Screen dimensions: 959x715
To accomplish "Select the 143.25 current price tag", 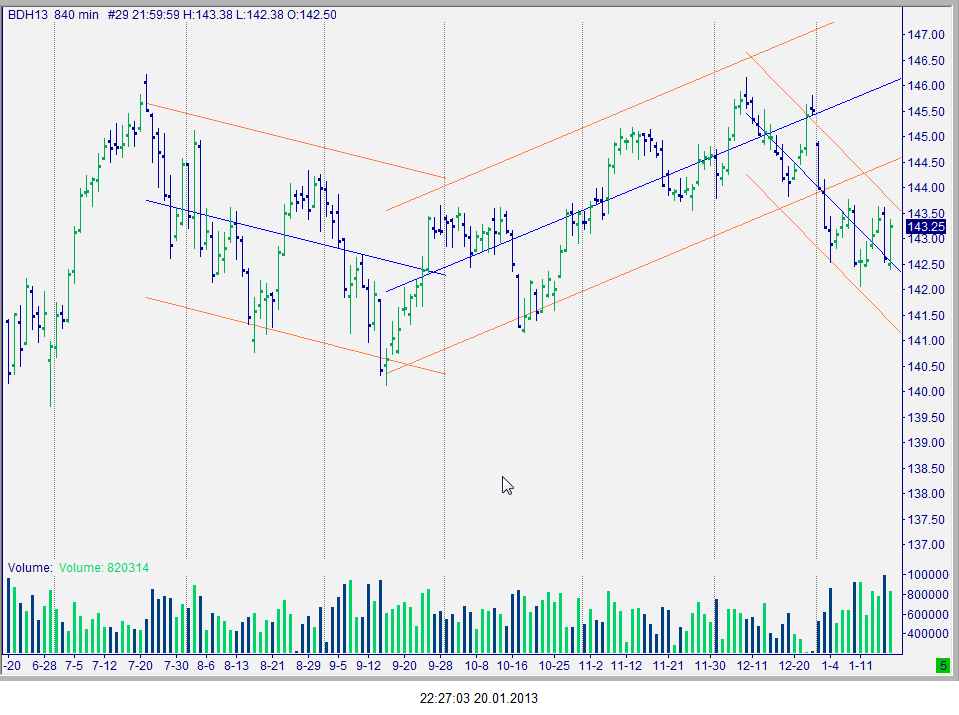I will point(926,227).
